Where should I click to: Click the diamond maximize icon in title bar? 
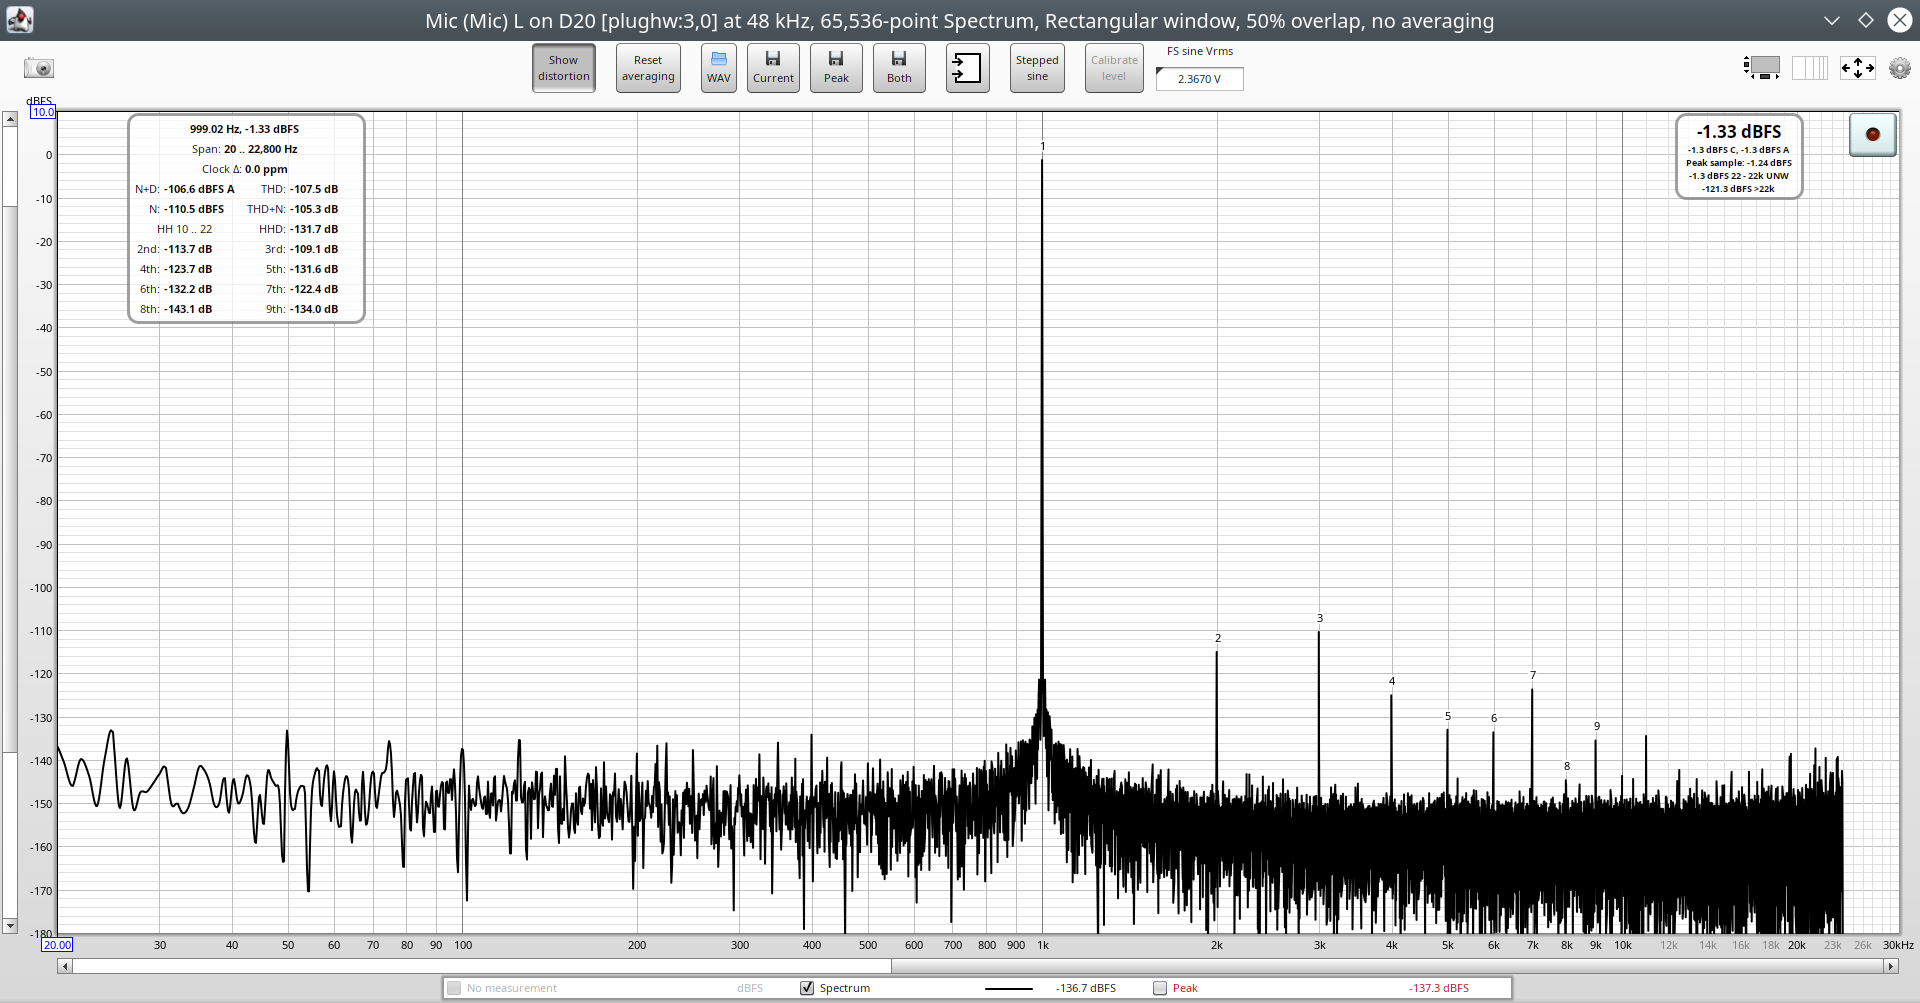(x=1866, y=20)
